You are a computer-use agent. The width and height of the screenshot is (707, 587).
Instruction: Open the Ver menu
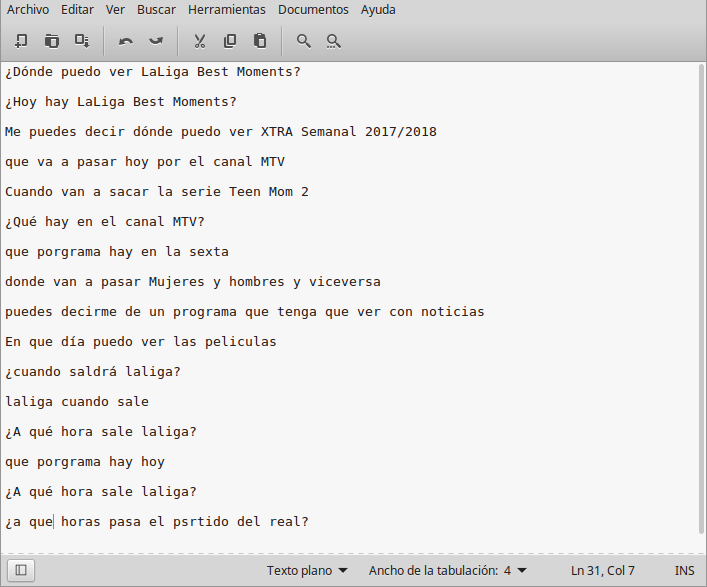[x=115, y=9]
